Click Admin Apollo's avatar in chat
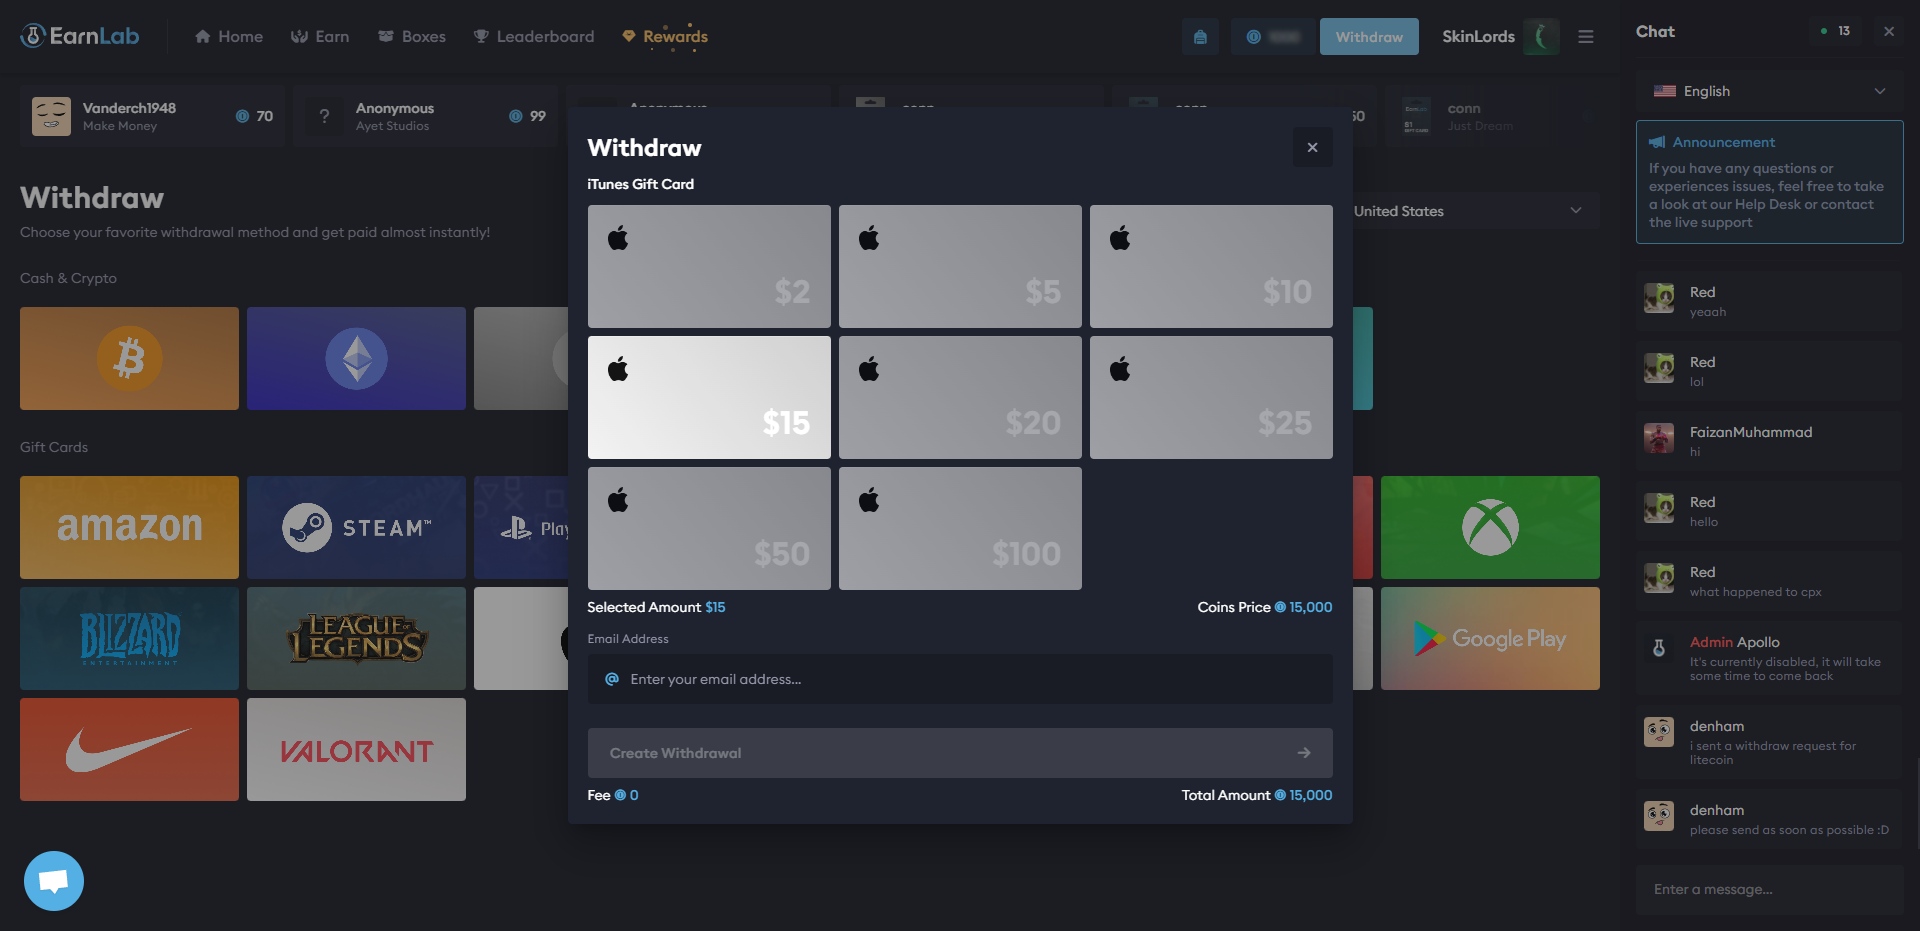The width and height of the screenshot is (1920, 931). coord(1659,648)
